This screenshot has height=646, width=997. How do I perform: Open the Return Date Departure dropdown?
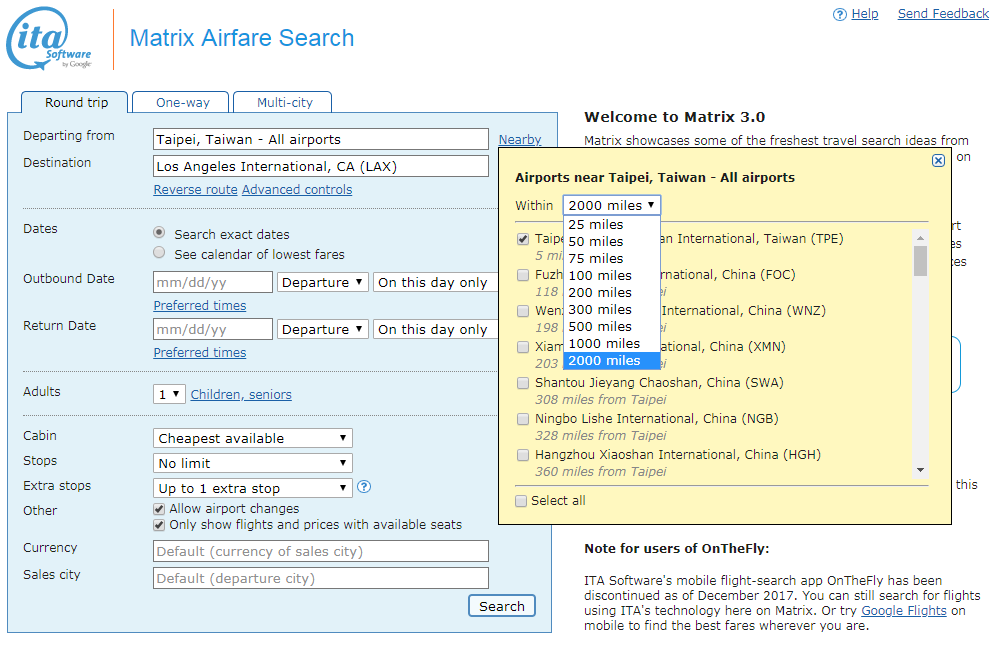click(x=322, y=329)
